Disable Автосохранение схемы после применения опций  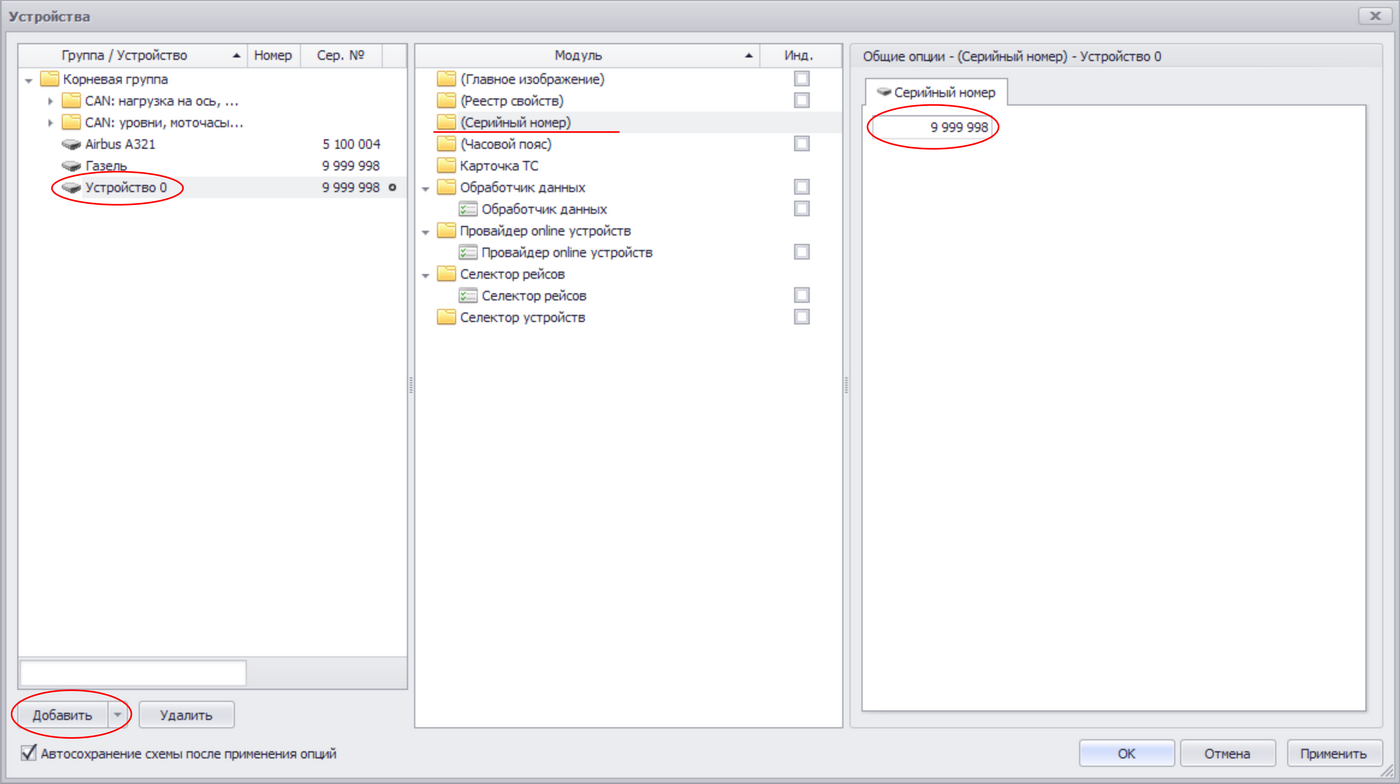[29, 753]
